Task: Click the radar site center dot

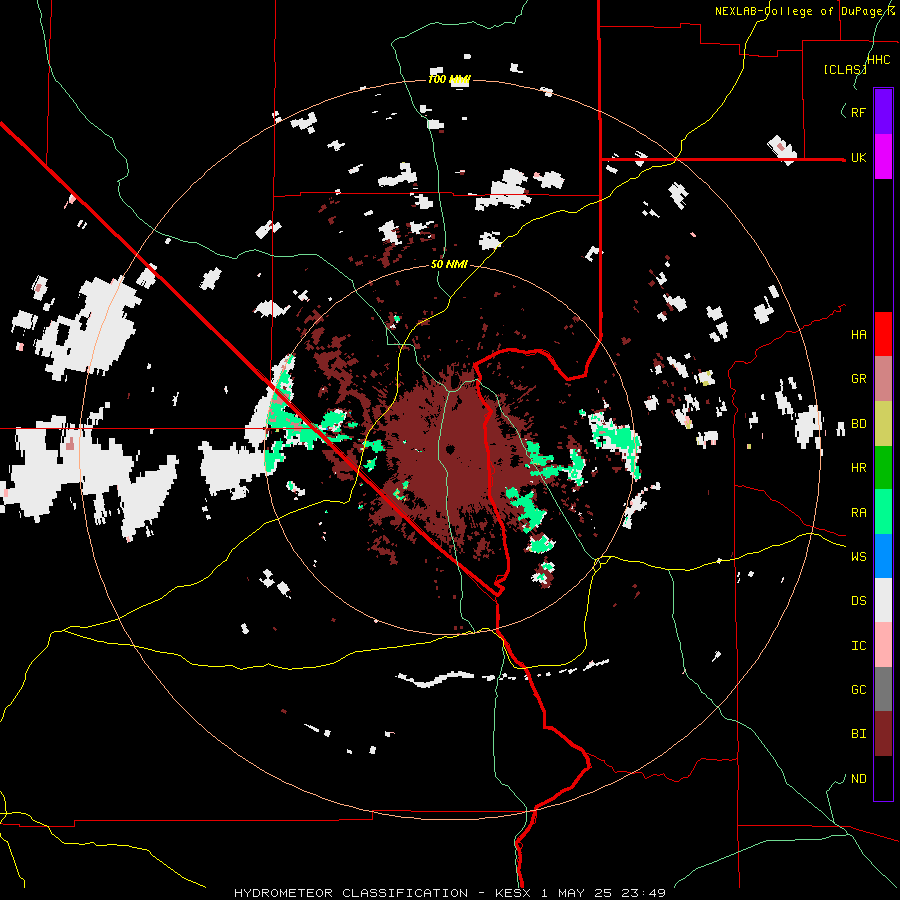Action: click(x=451, y=449)
